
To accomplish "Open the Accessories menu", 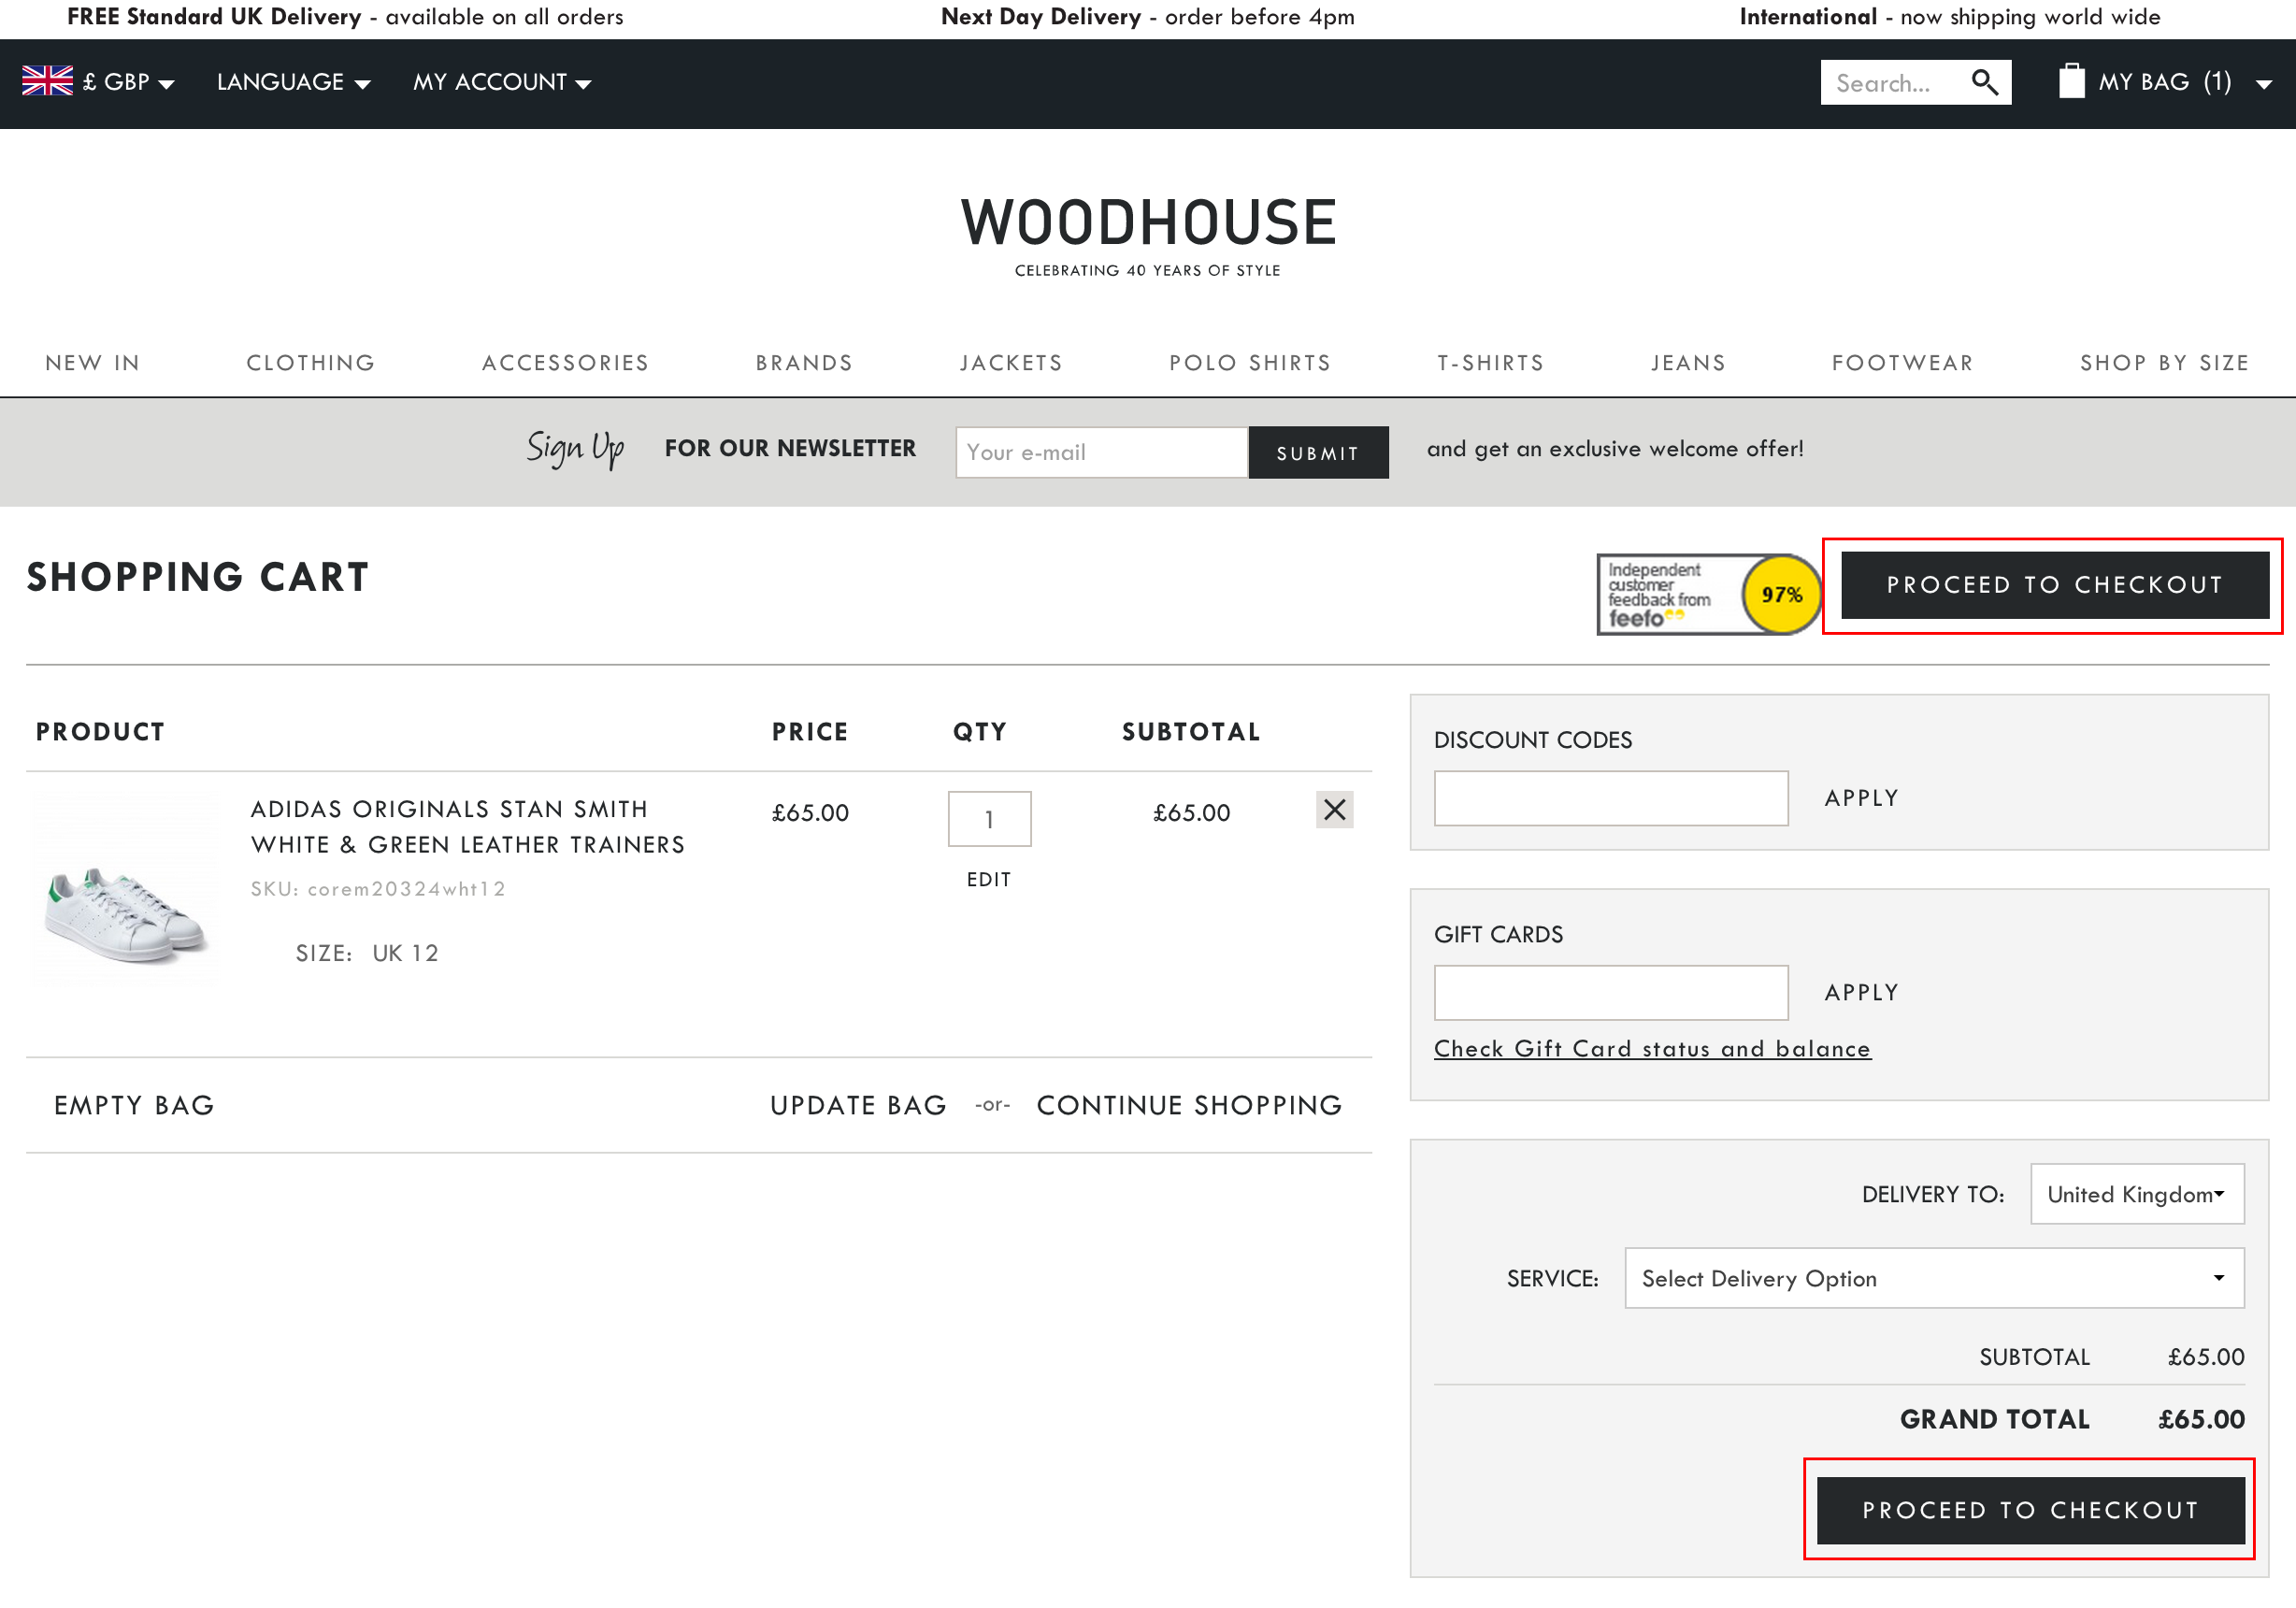I will [565, 363].
